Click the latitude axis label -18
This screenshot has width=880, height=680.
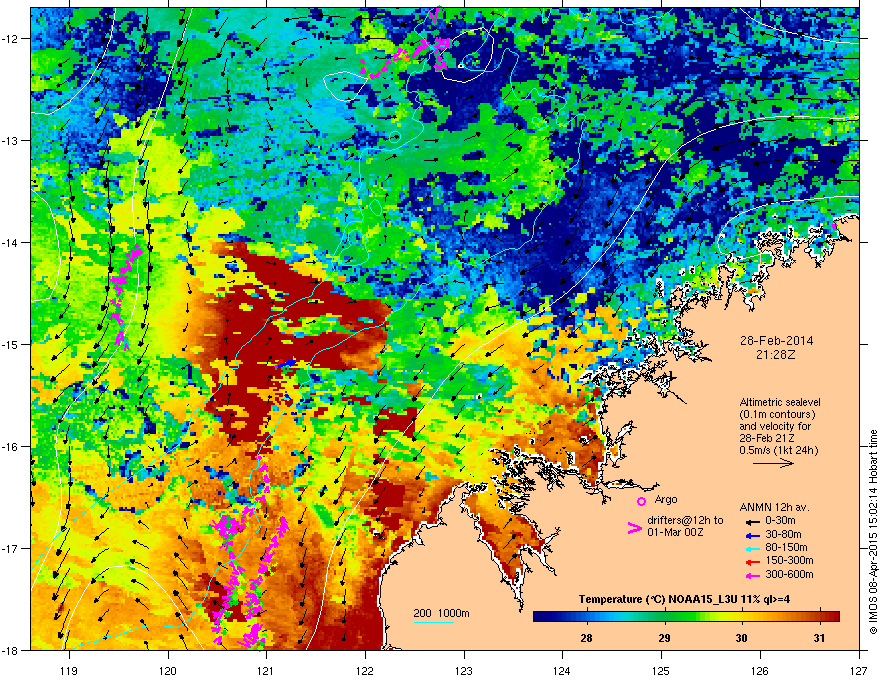11,650
